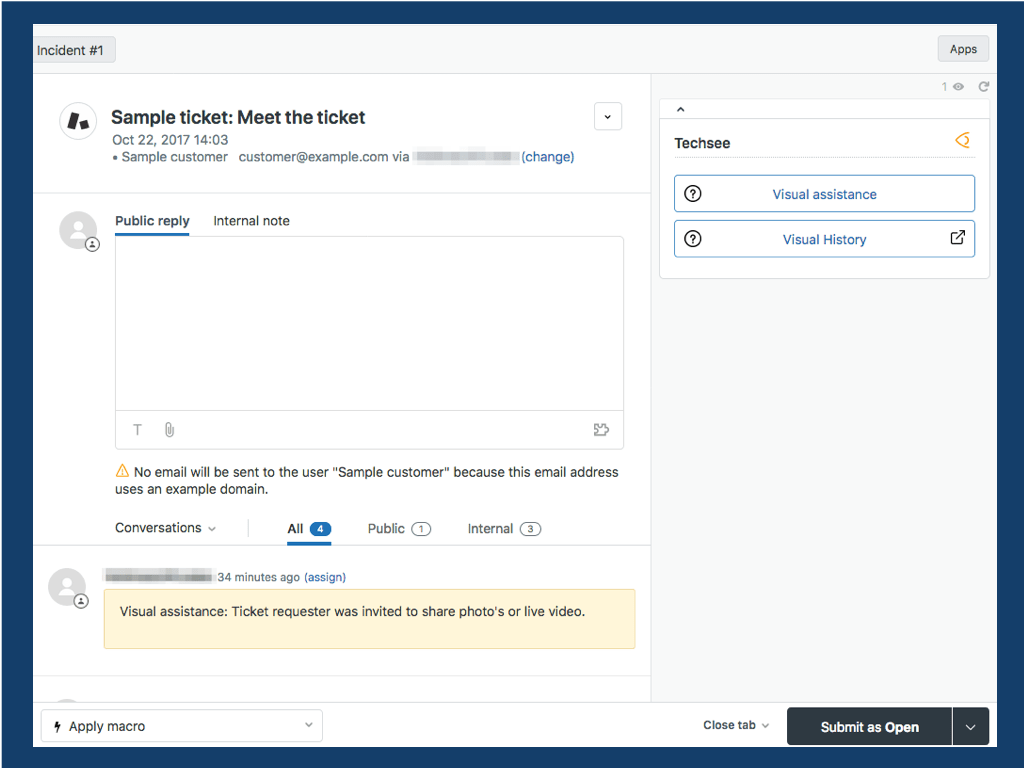Viewport: 1024px width, 768px height.
Task: Click the warning triangle icon before the no-email notice
Action: pyautogui.click(x=122, y=471)
